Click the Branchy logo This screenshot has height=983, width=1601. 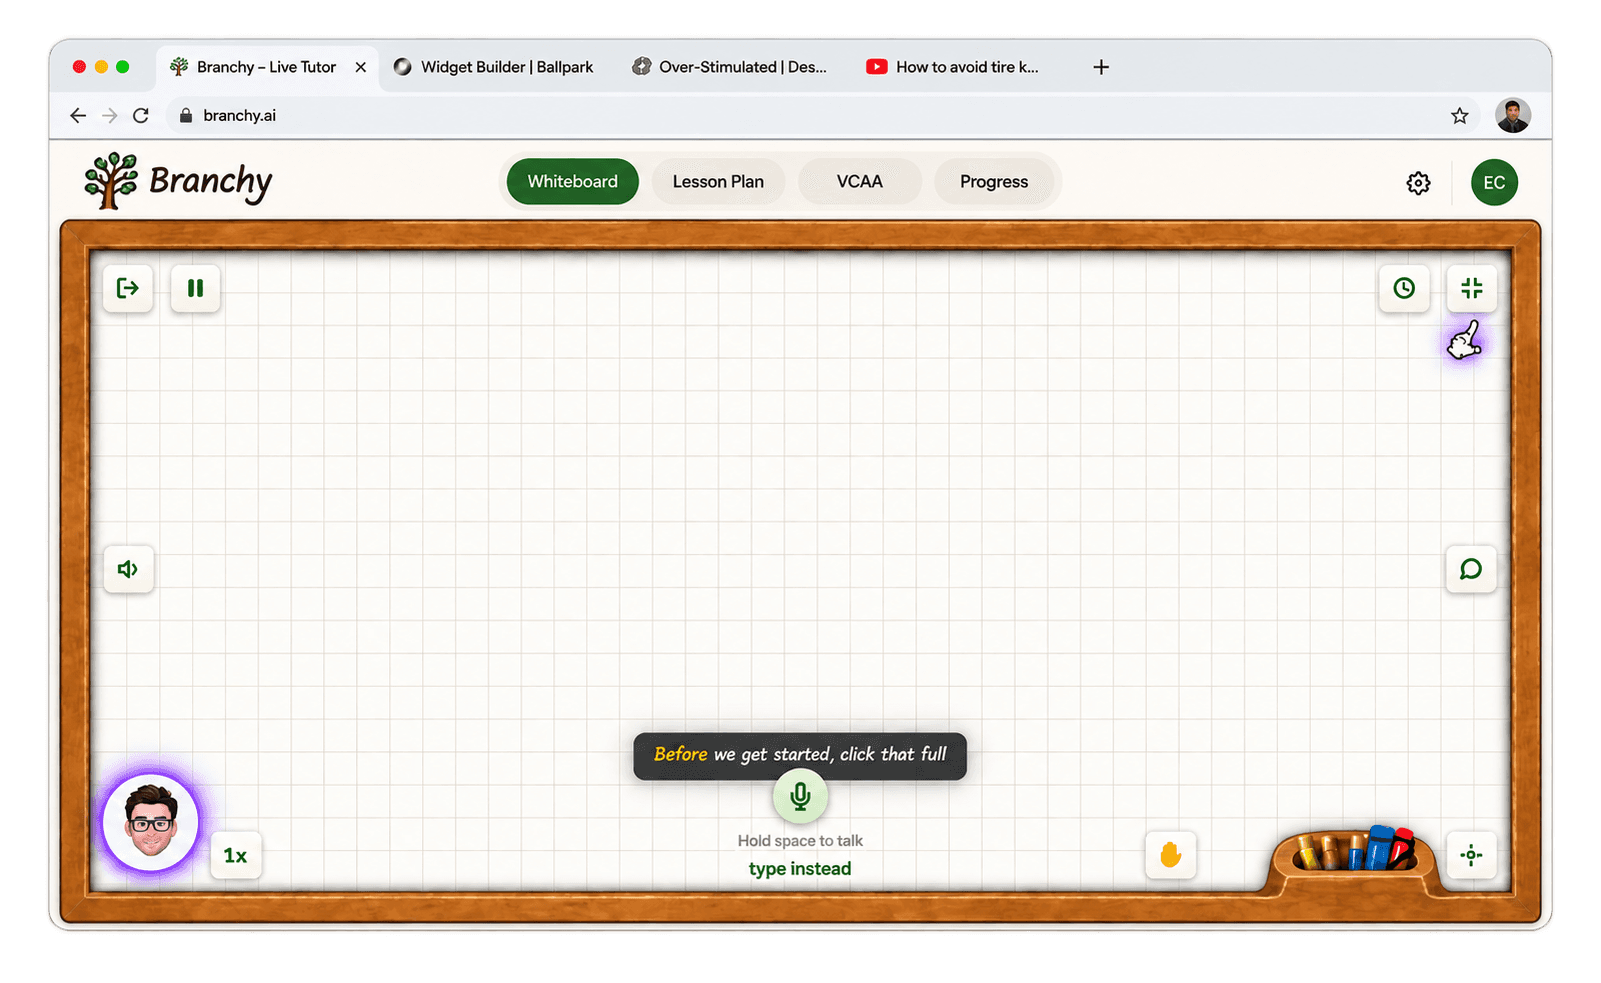pos(178,181)
